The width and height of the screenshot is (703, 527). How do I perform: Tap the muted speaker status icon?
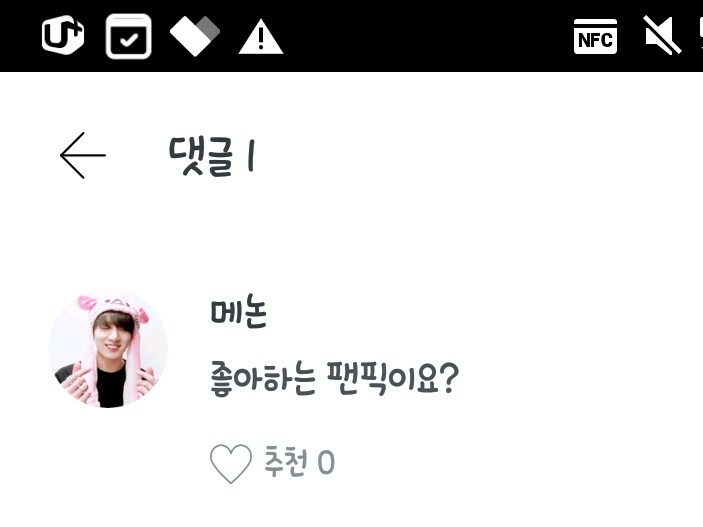click(x=663, y=35)
